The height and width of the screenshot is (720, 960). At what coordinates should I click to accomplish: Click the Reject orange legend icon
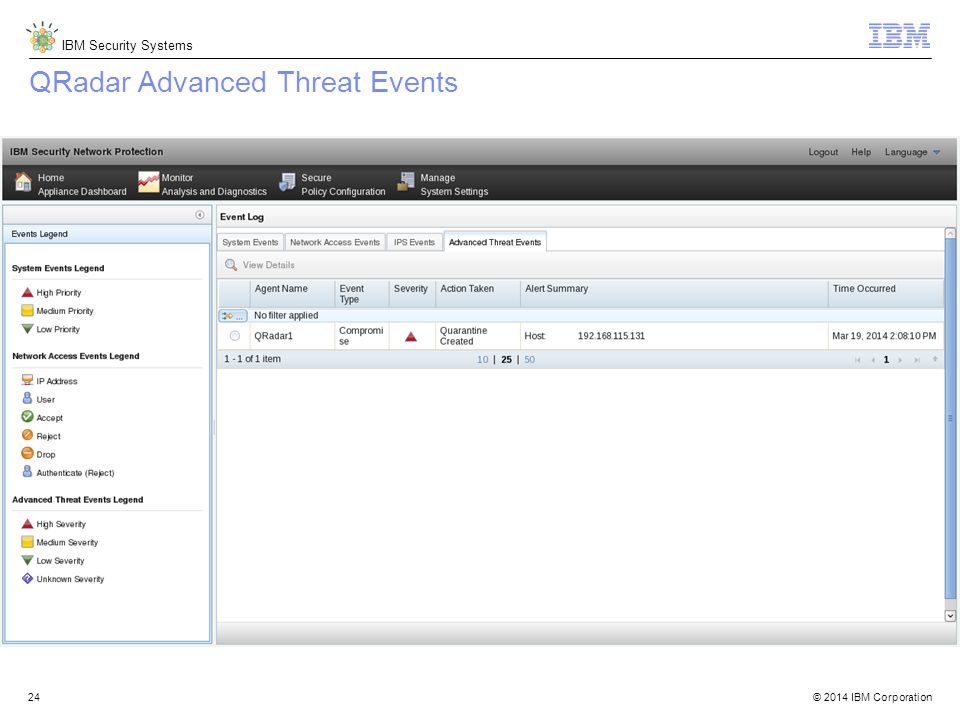tap(28, 435)
